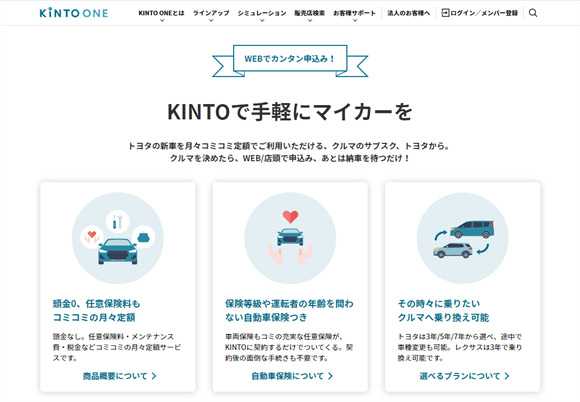Click heading 頭金0、任意保険料もコミコミの月々定額

pos(96,311)
